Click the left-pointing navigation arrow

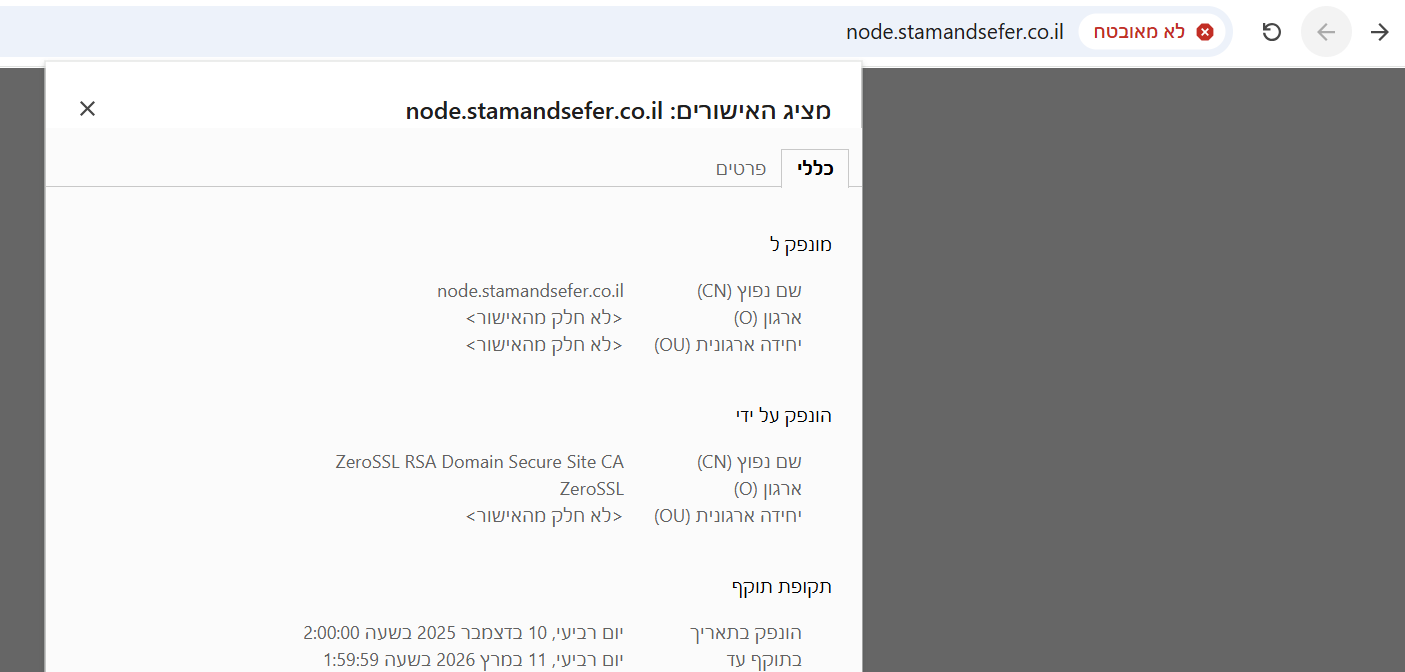click(x=1326, y=32)
